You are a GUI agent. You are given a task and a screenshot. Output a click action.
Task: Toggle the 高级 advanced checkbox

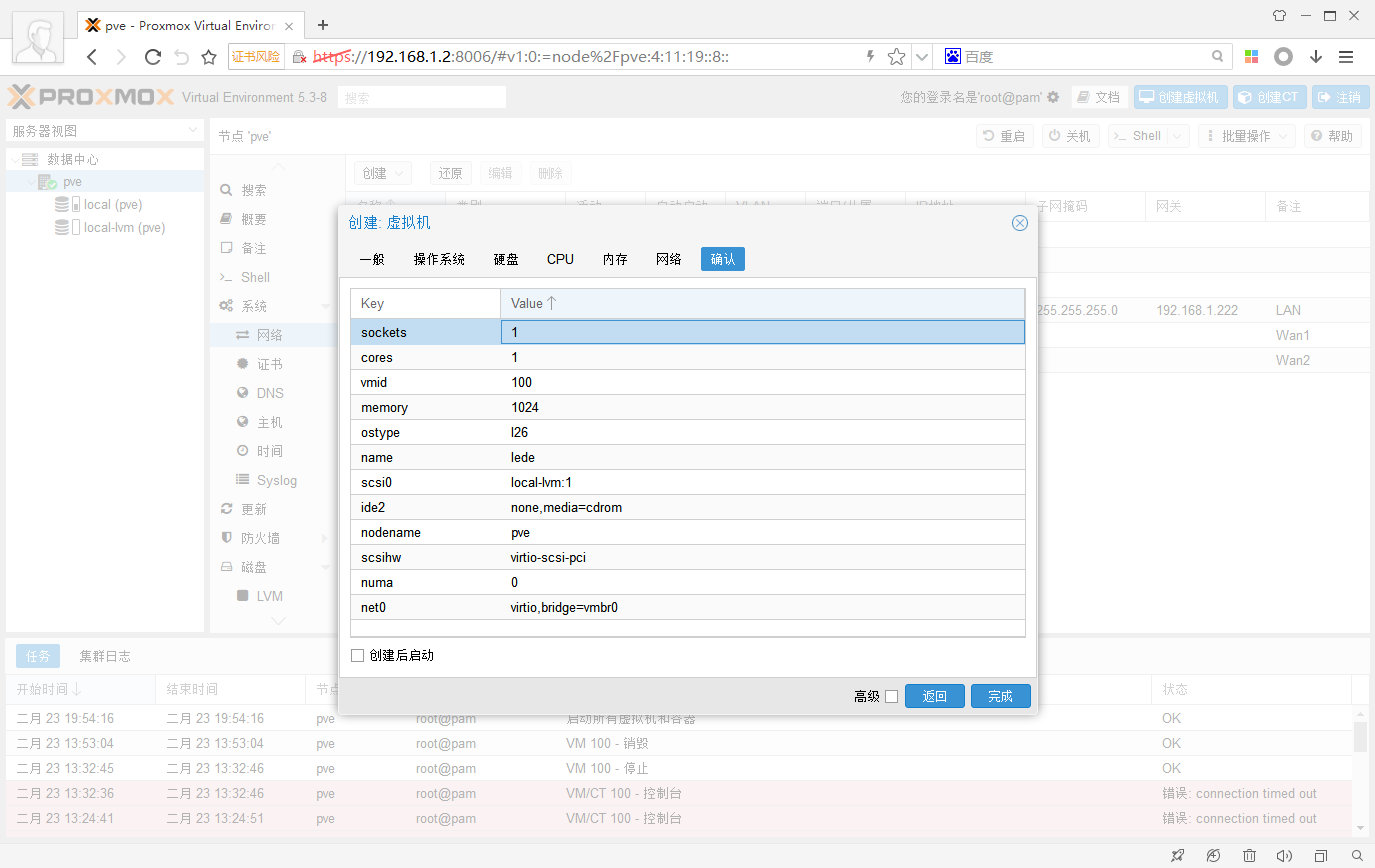click(892, 697)
